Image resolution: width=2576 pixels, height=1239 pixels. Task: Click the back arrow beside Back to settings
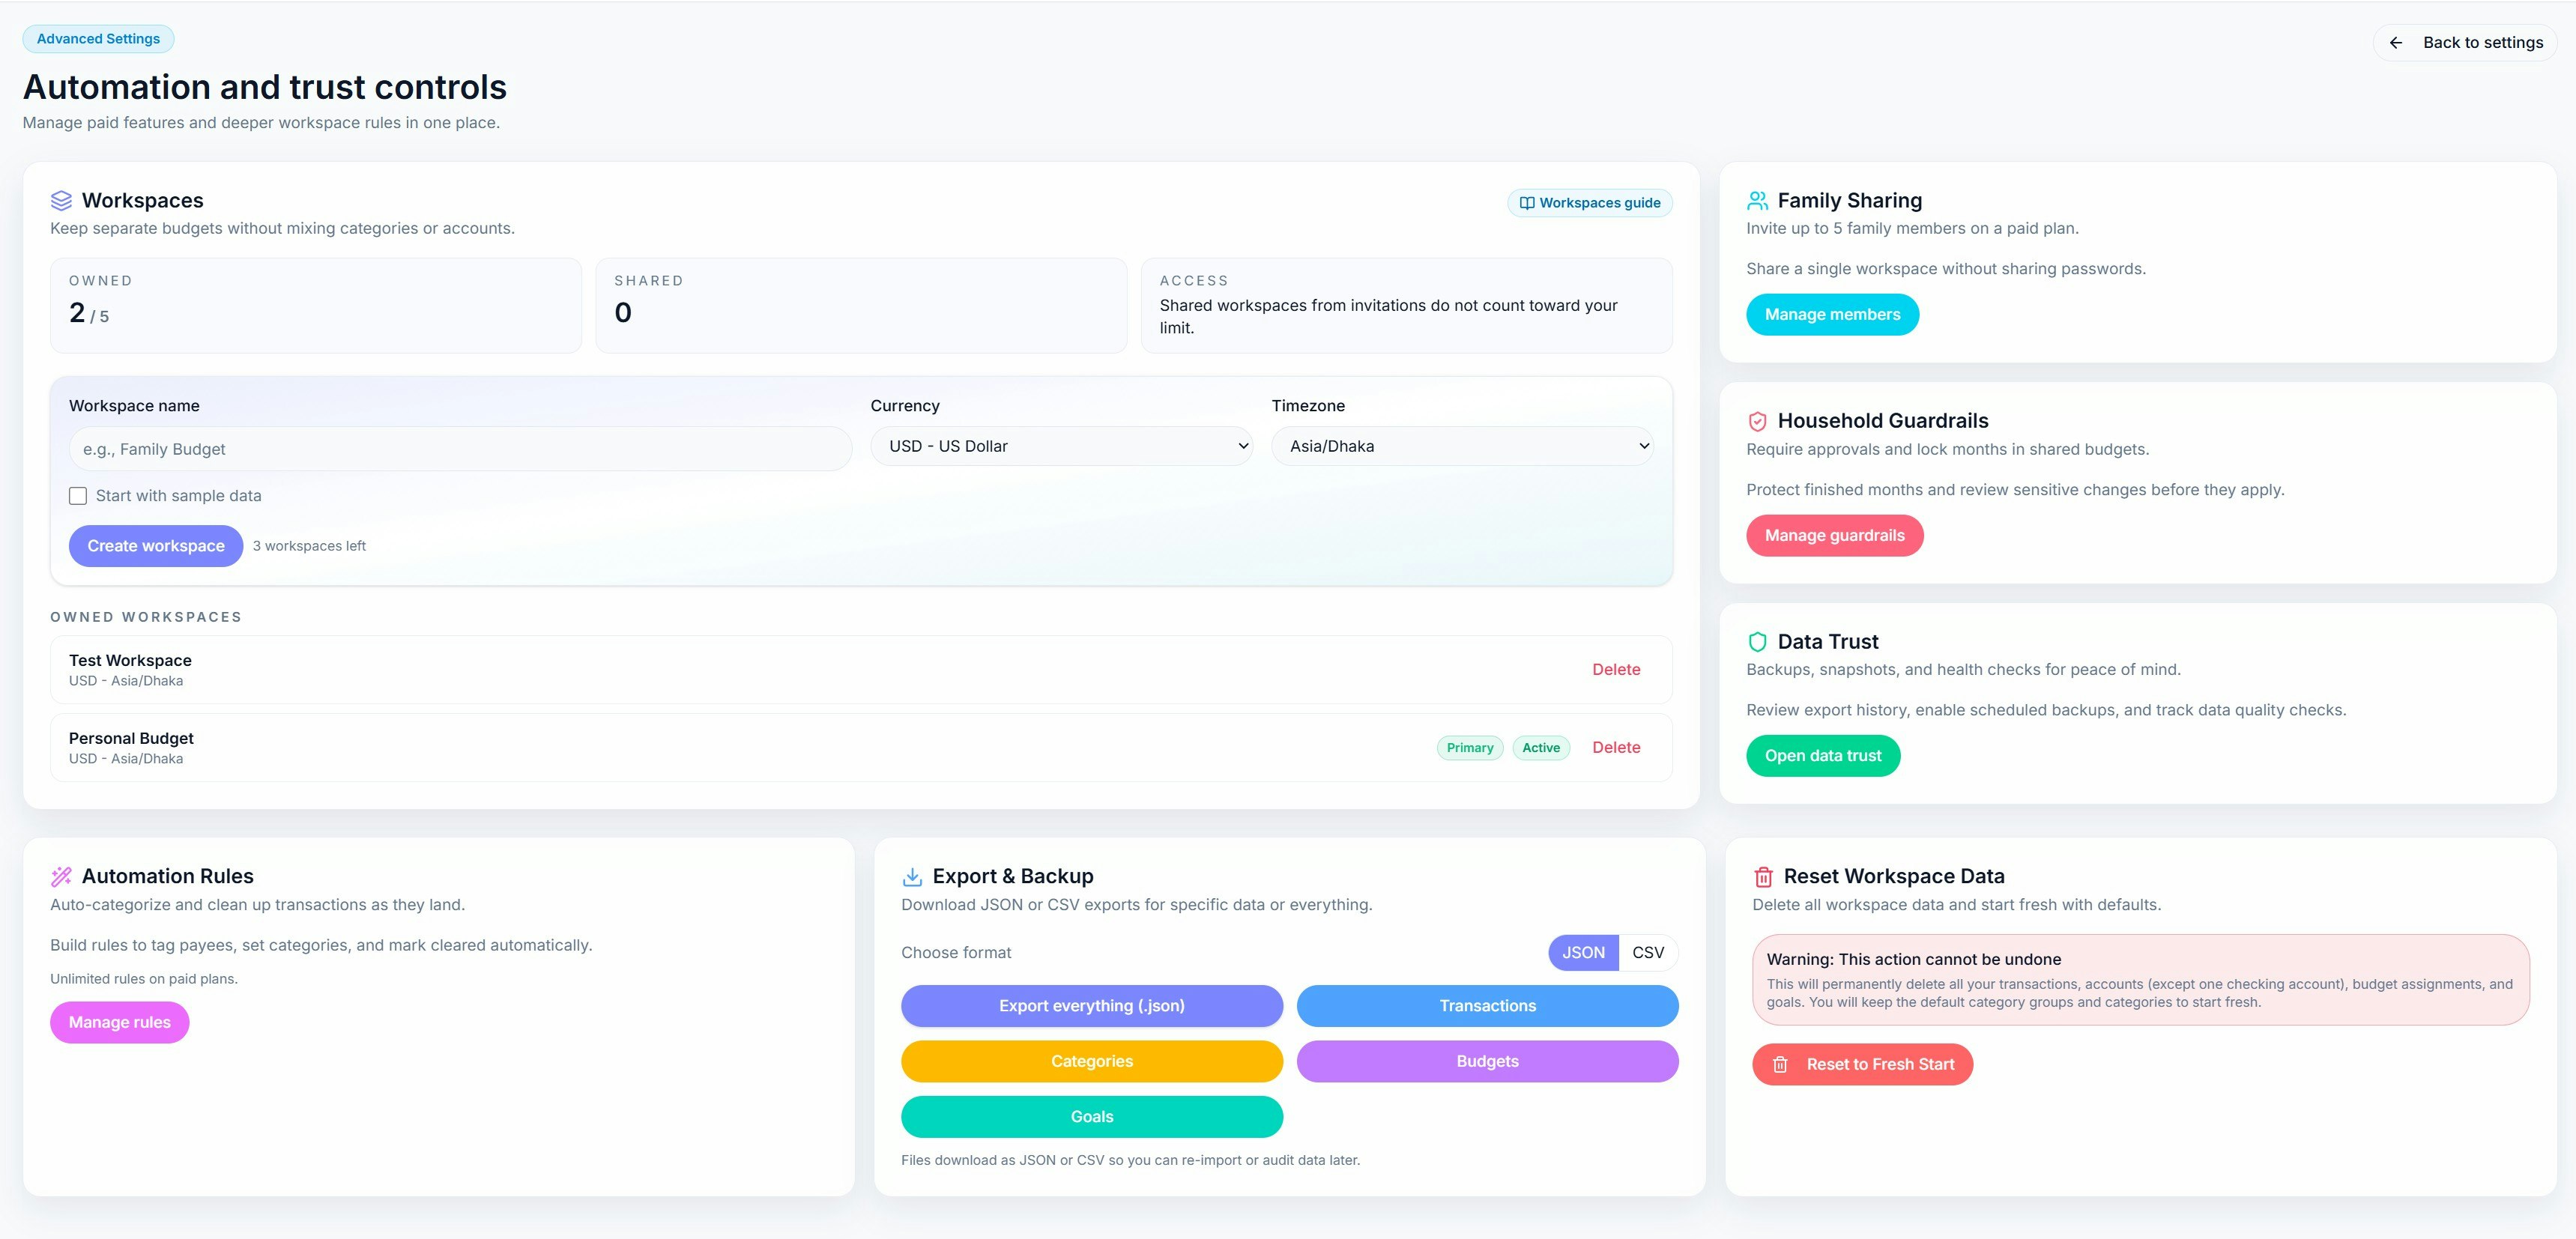pos(2397,42)
